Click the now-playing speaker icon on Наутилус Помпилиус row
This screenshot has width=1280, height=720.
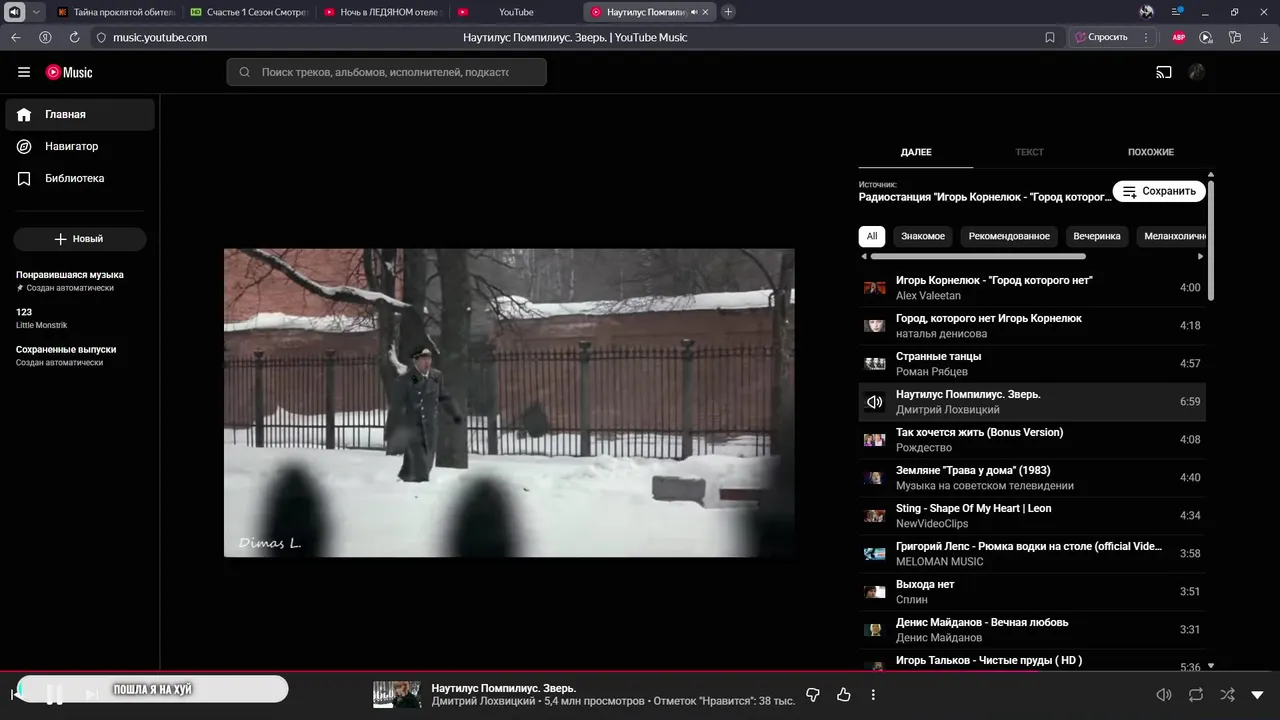point(875,402)
